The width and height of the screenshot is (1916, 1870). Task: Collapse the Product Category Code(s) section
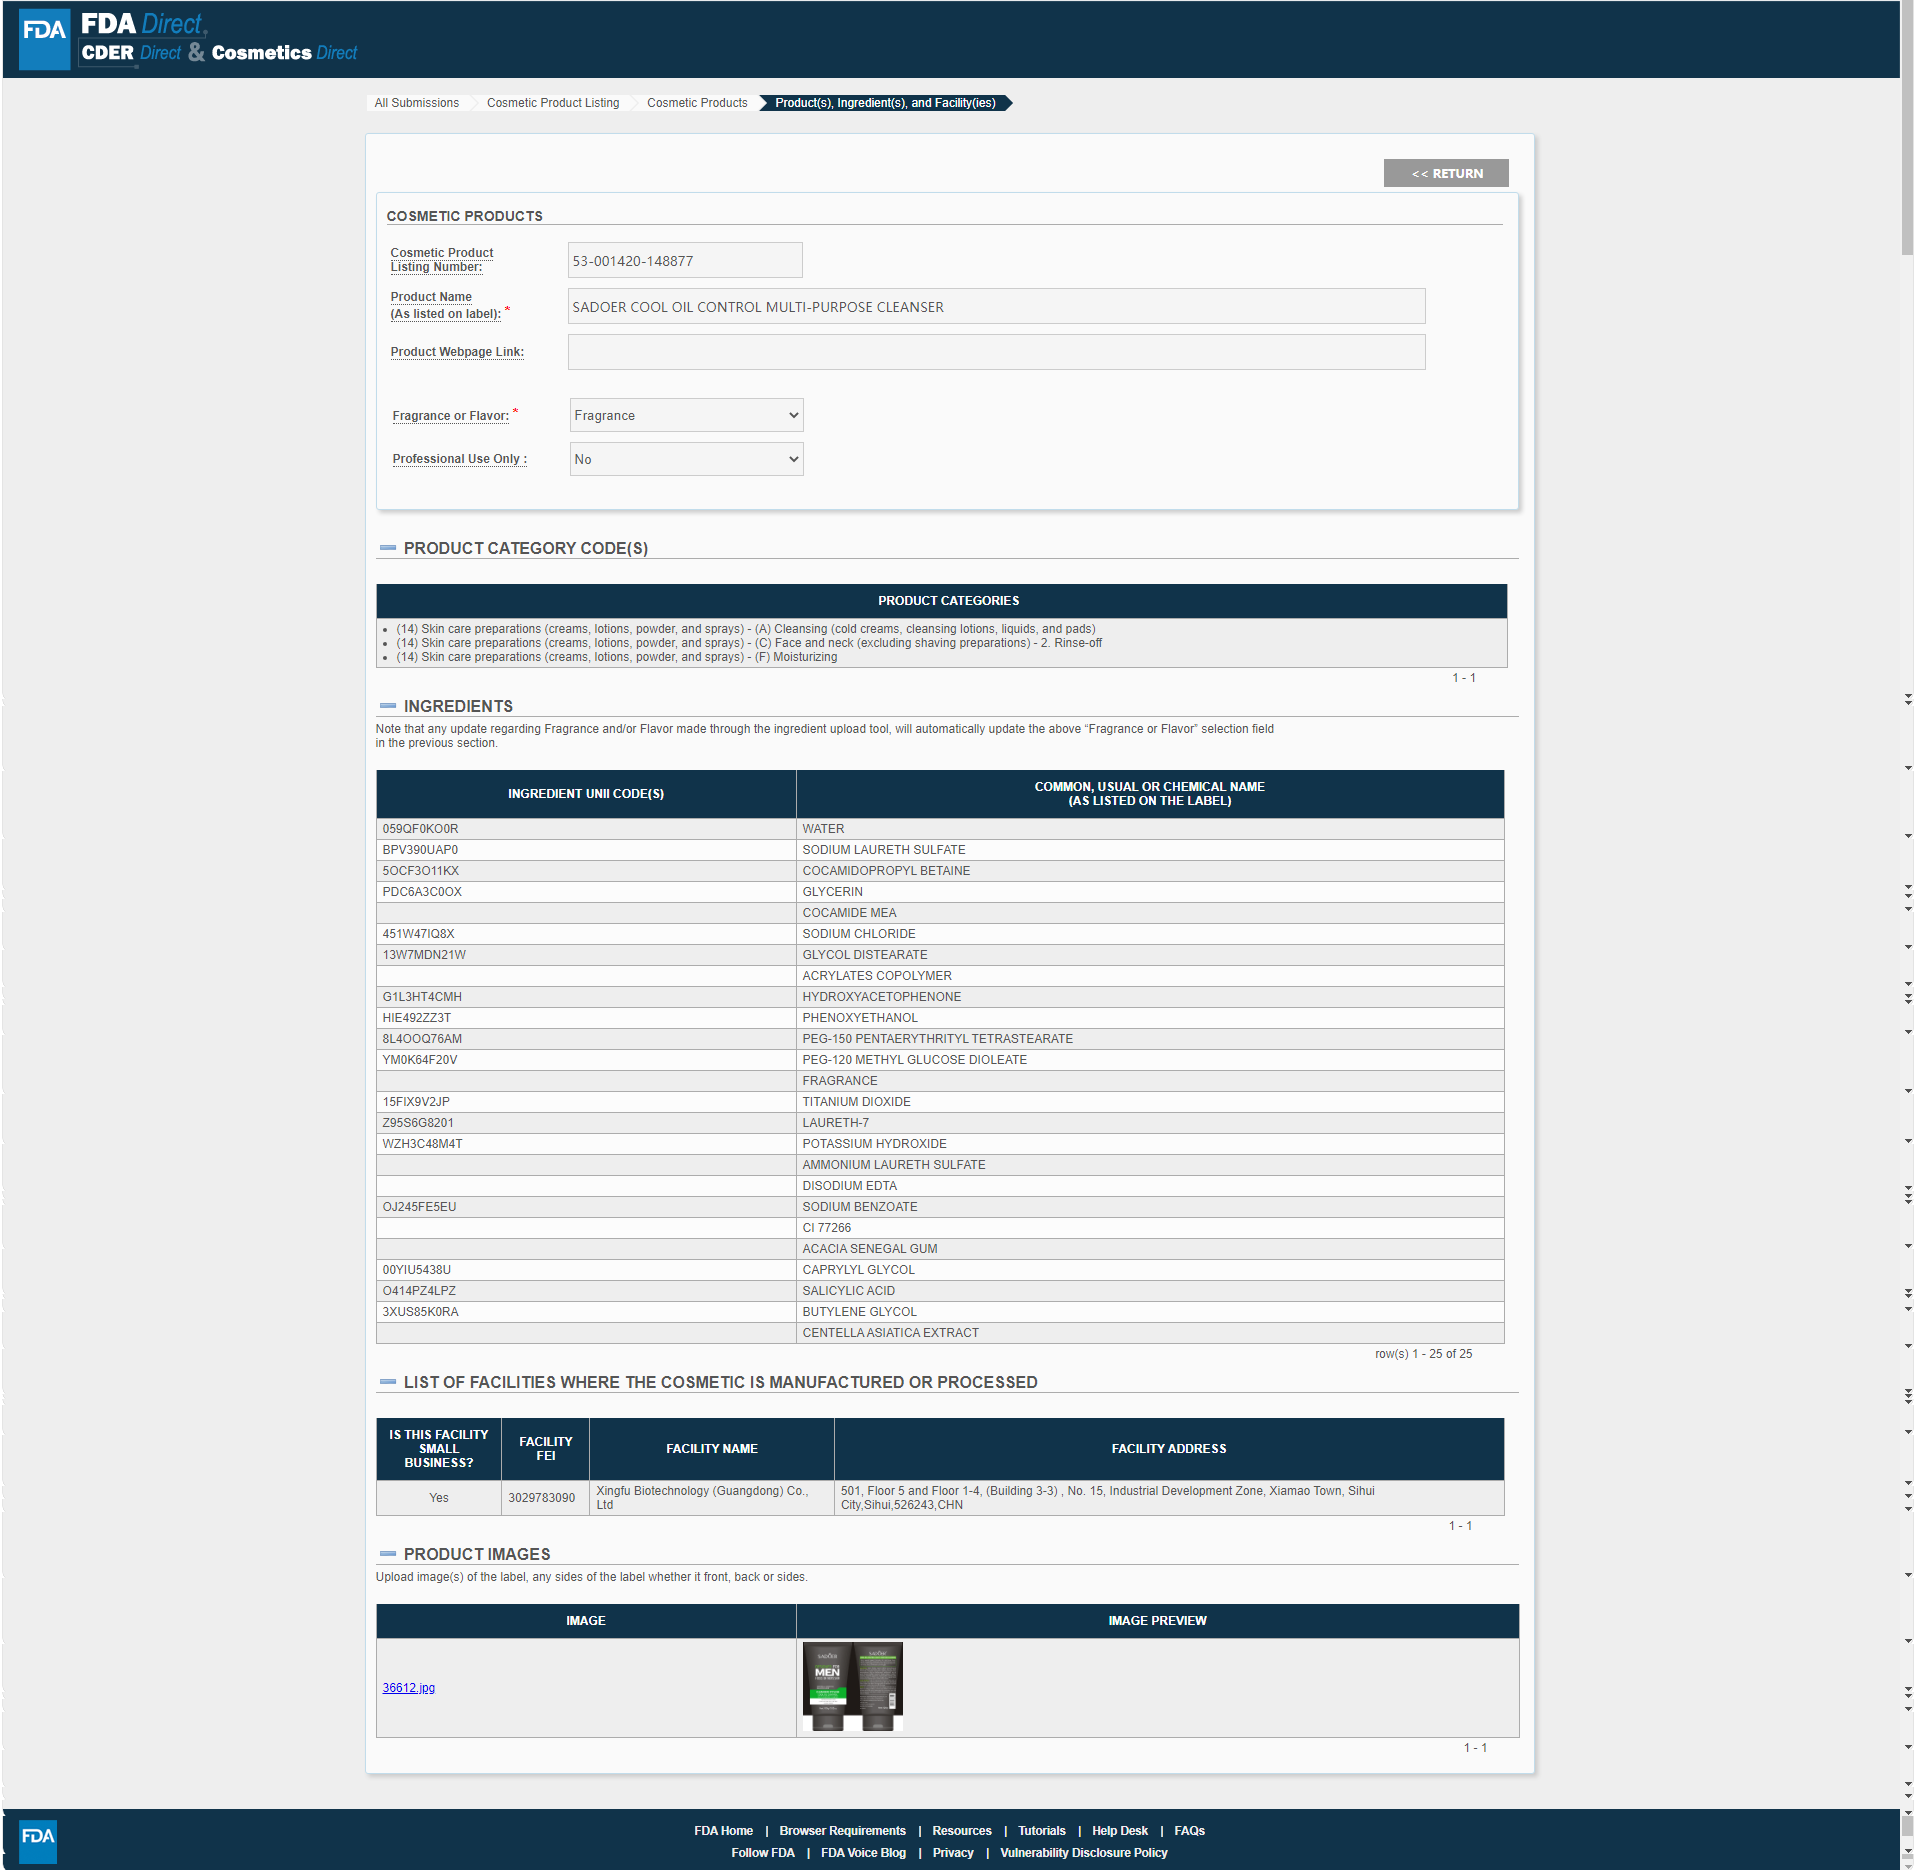[x=388, y=548]
